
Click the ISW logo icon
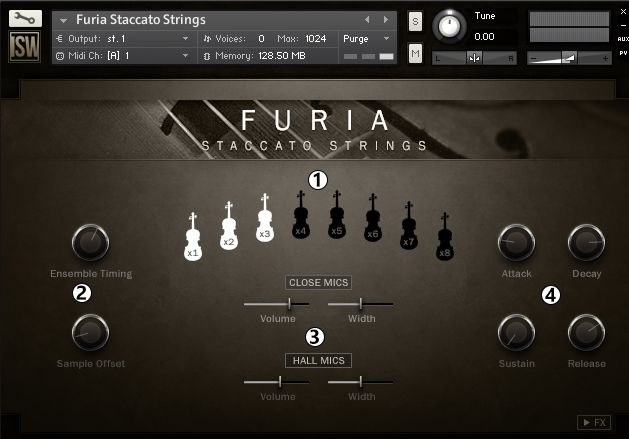[x=25, y=46]
